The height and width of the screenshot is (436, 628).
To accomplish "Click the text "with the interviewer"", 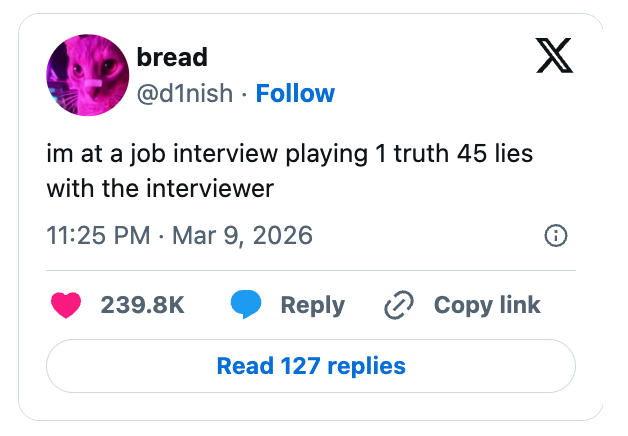I will click(160, 187).
